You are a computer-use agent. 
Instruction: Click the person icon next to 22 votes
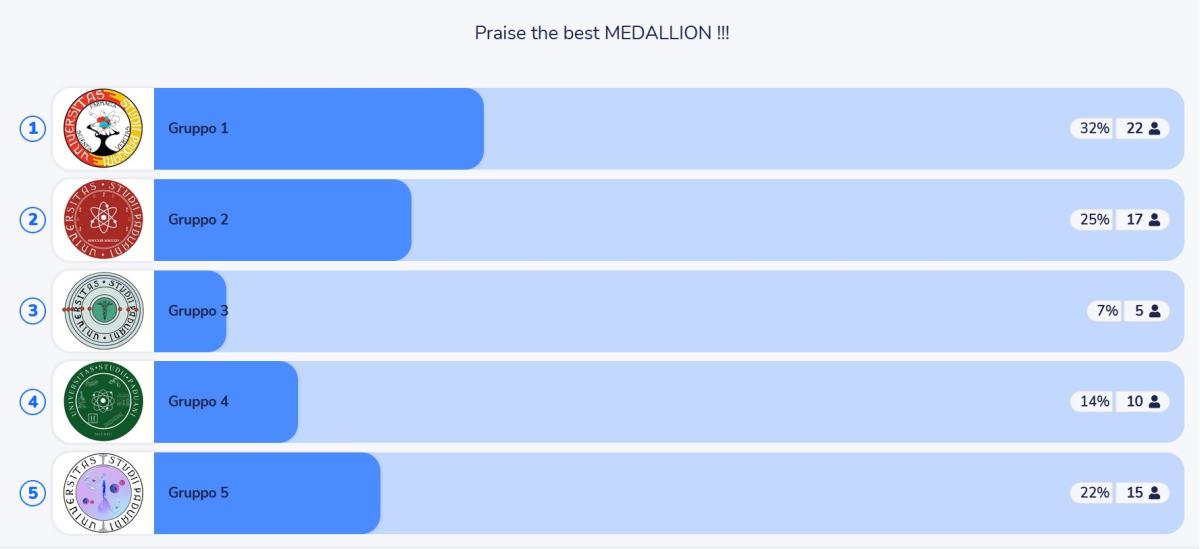1154,129
